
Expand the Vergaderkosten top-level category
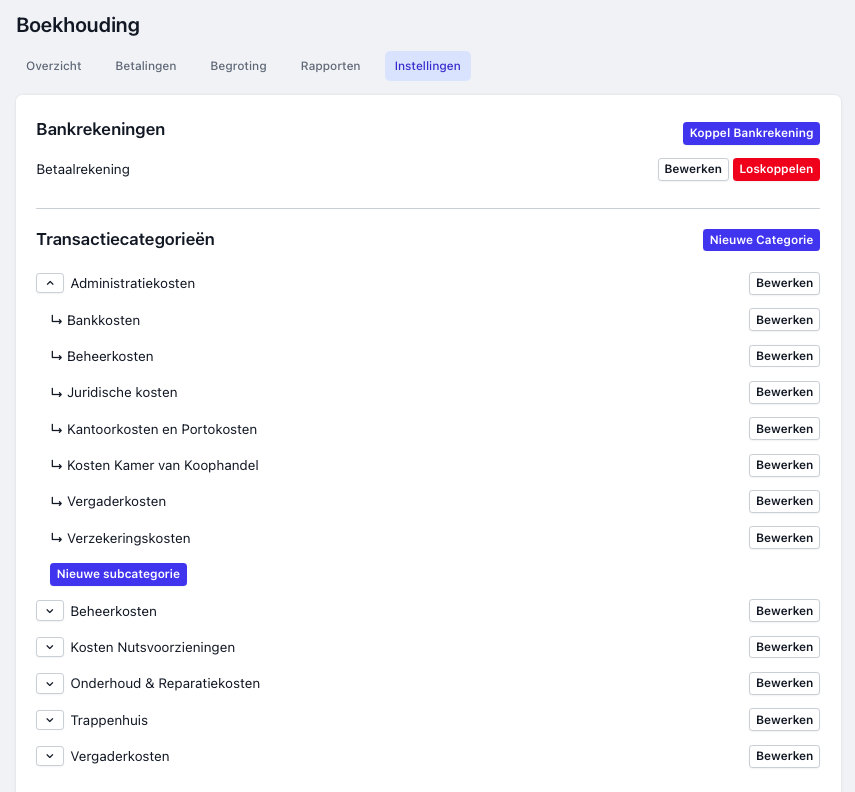click(50, 756)
